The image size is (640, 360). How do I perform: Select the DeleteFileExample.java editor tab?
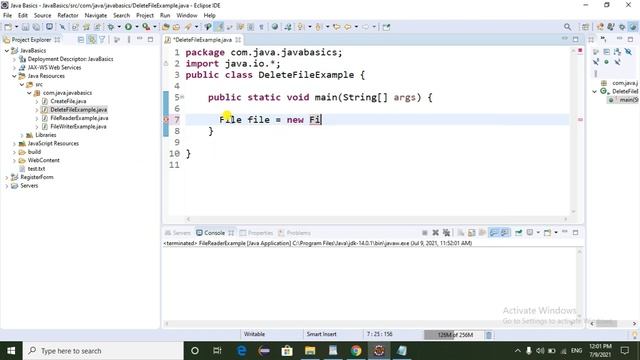point(202,40)
